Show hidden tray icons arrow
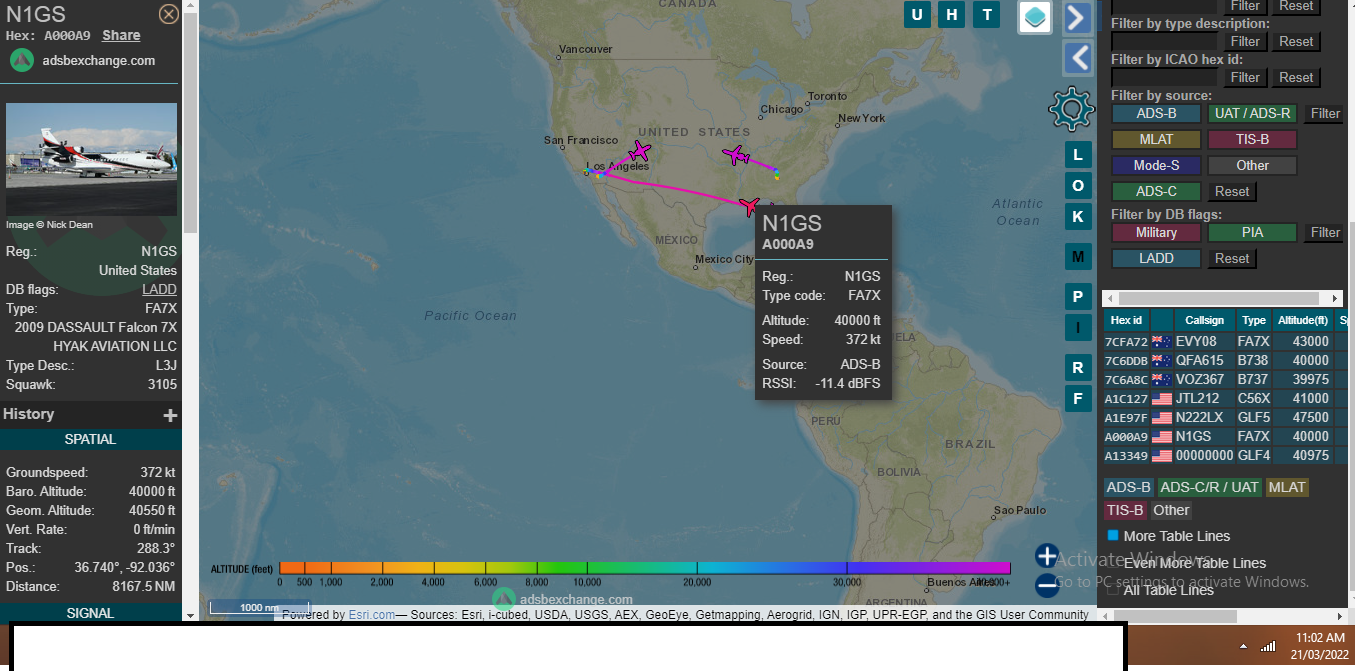 [x=1243, y=646]
